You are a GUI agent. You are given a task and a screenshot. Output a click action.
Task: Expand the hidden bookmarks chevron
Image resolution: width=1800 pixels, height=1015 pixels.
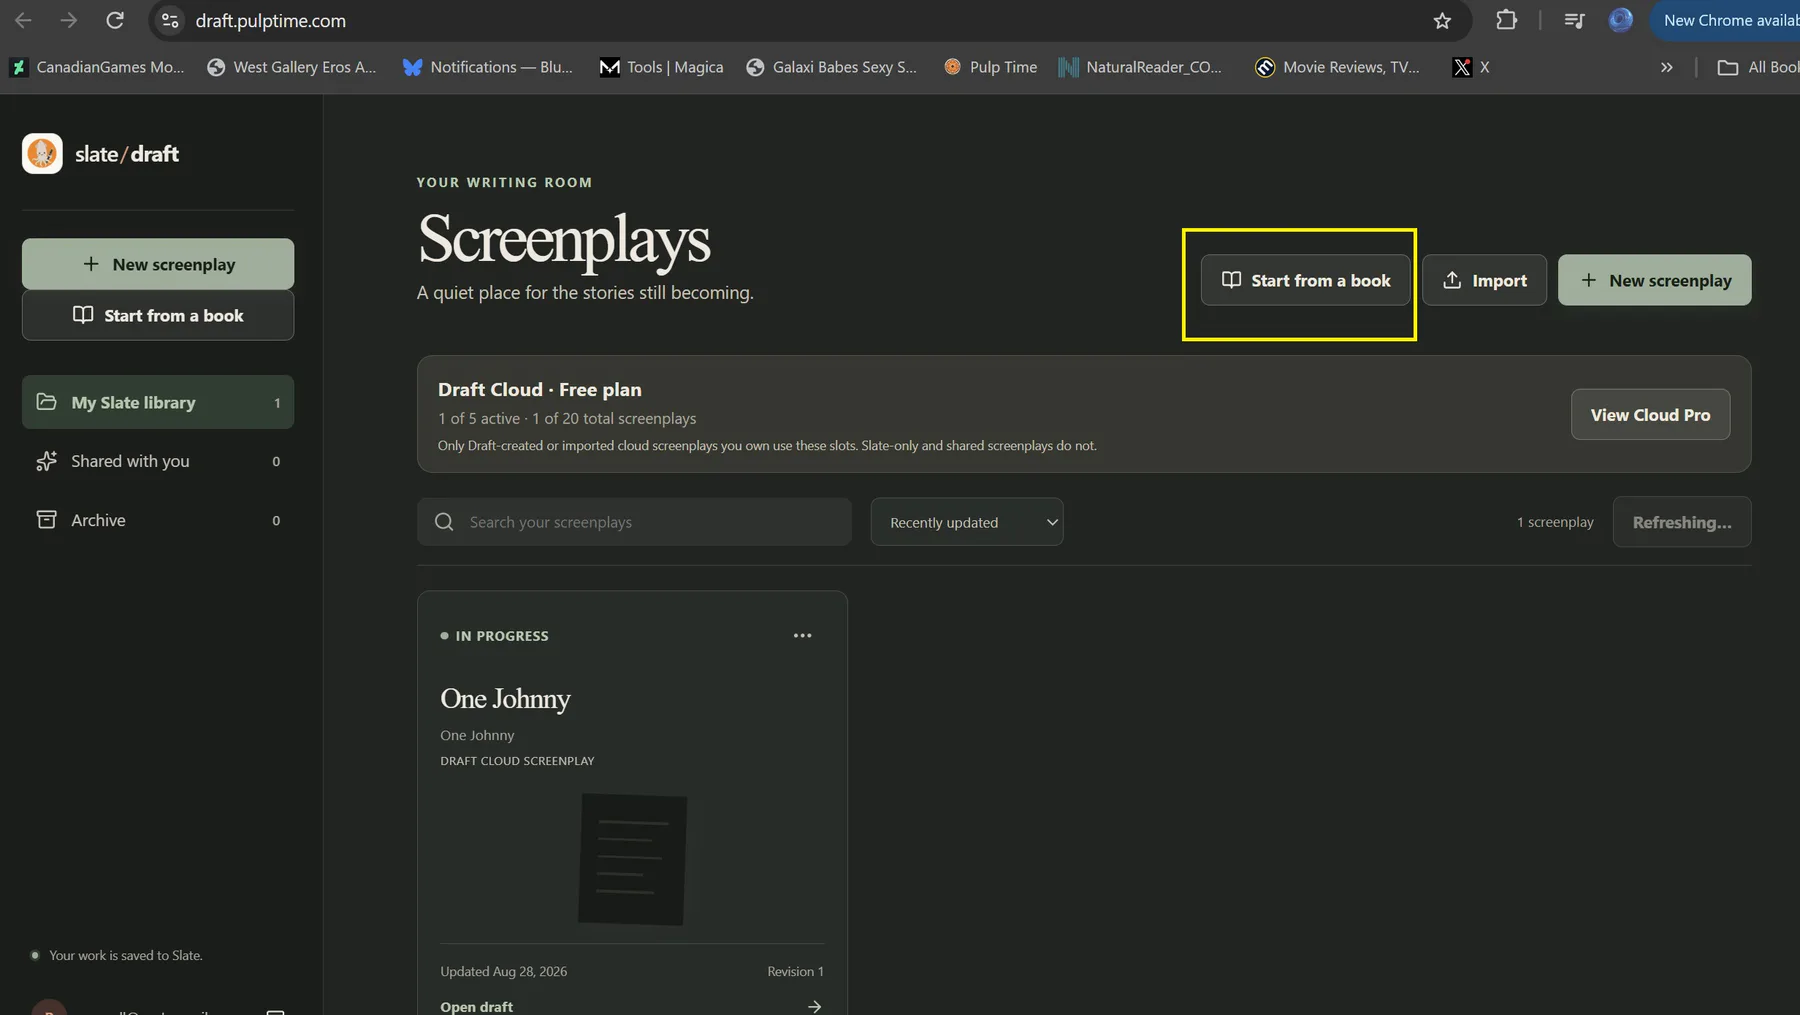(x=1666, y=67)
